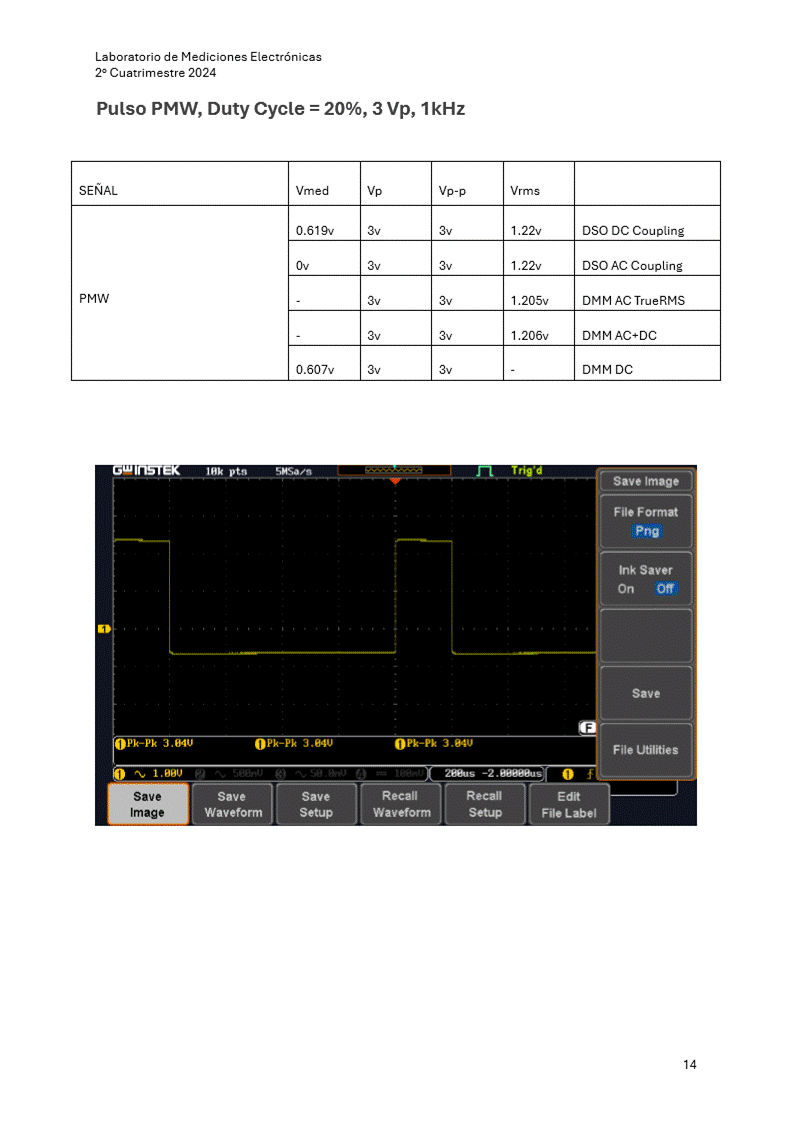Turn Ink Saver On
Viewport: 794px width, 1122px height.
coord(626,589)
